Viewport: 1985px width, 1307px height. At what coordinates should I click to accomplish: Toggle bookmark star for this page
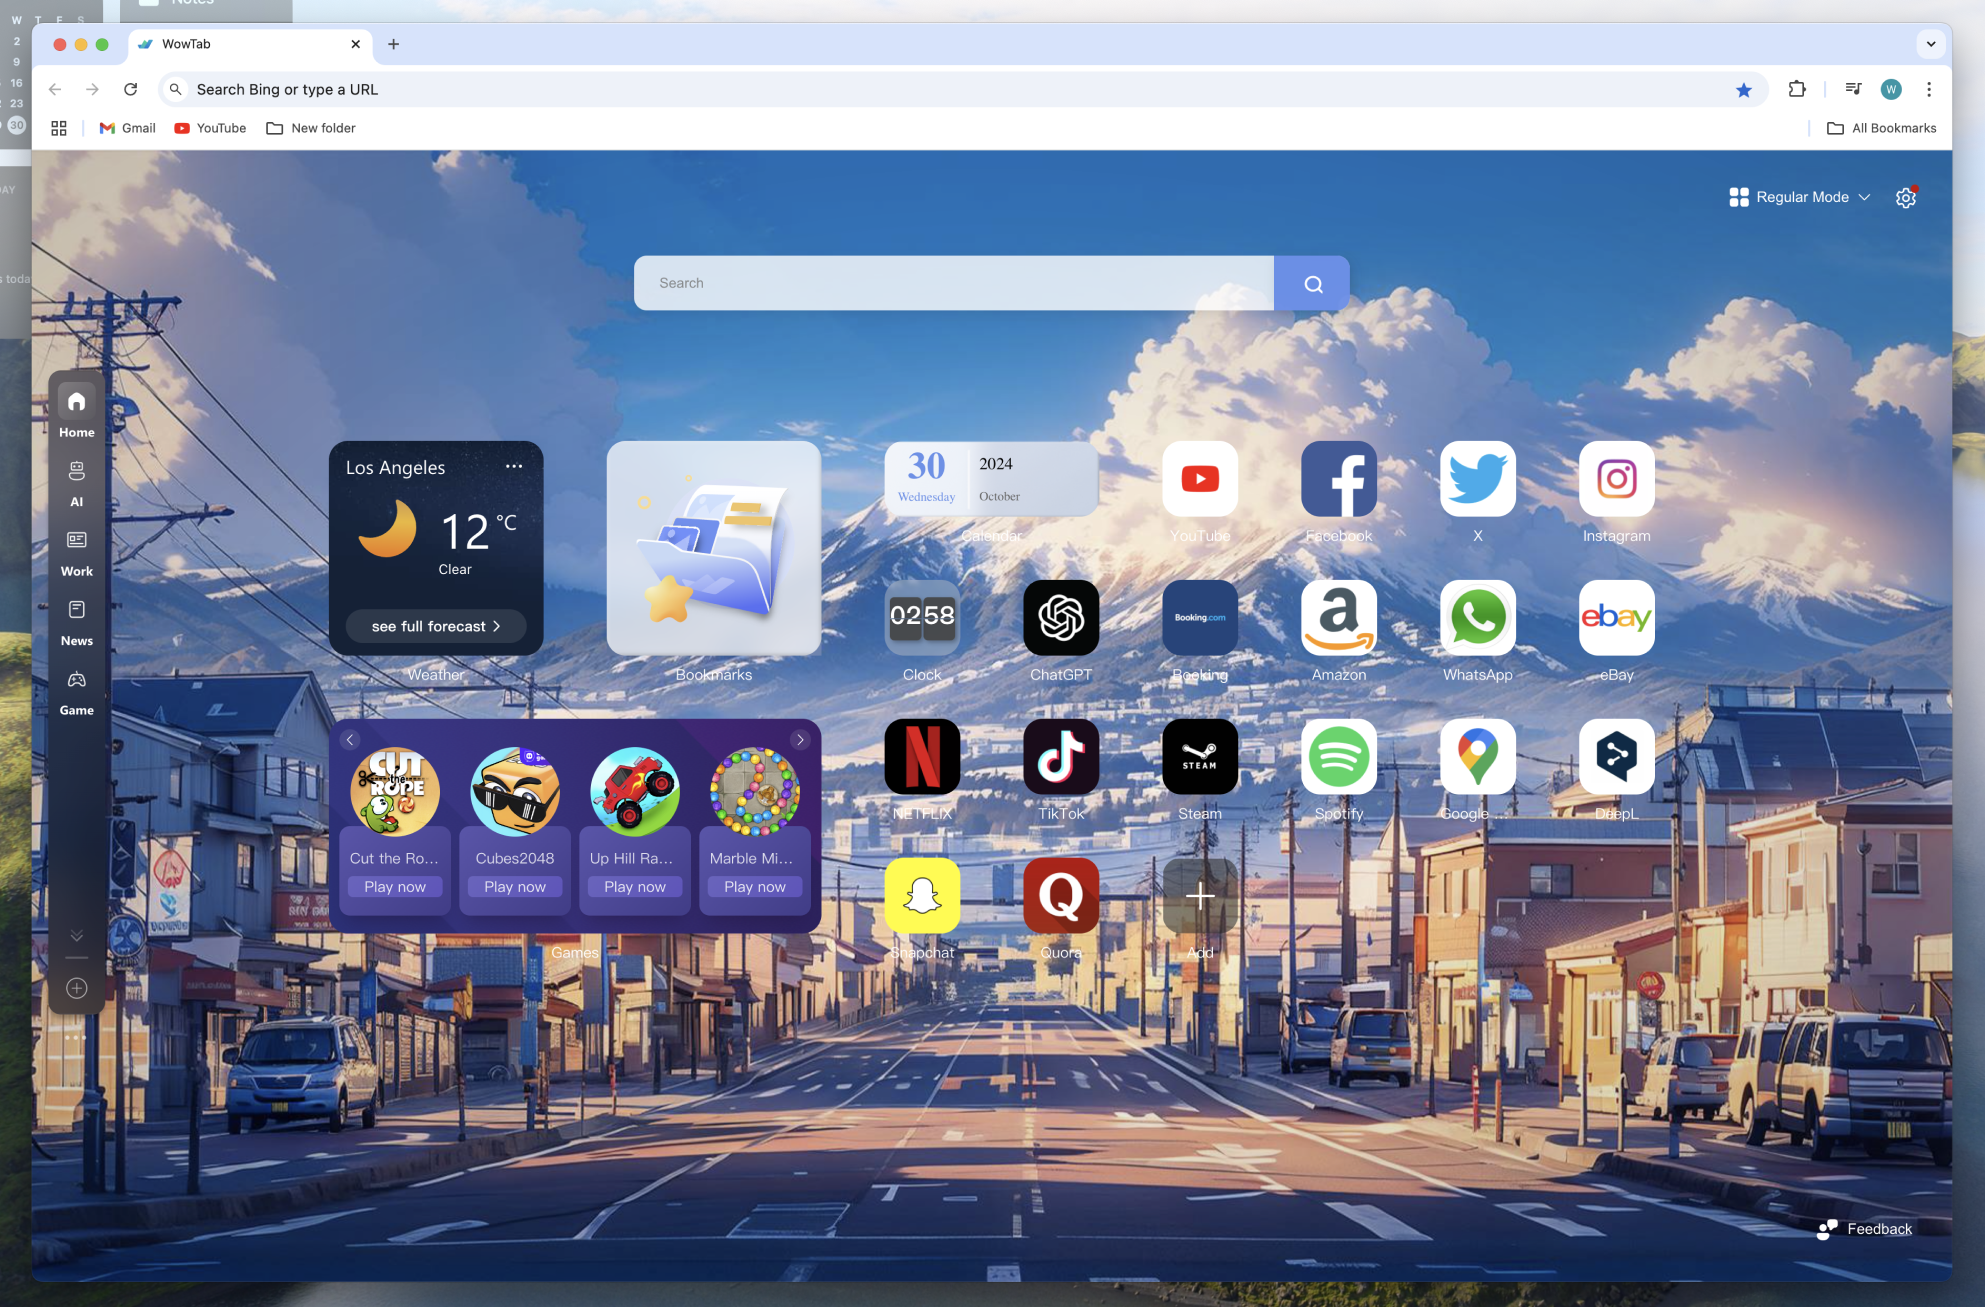click(1744, 90)
